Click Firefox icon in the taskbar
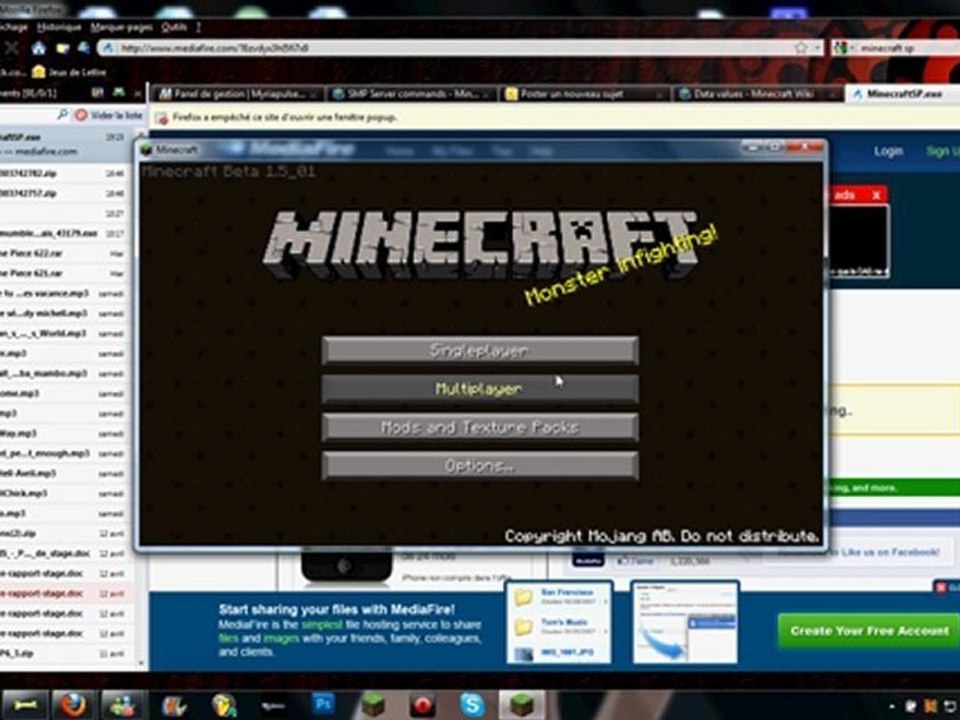This screenshot has width=960, height=720. click(72, 705)
